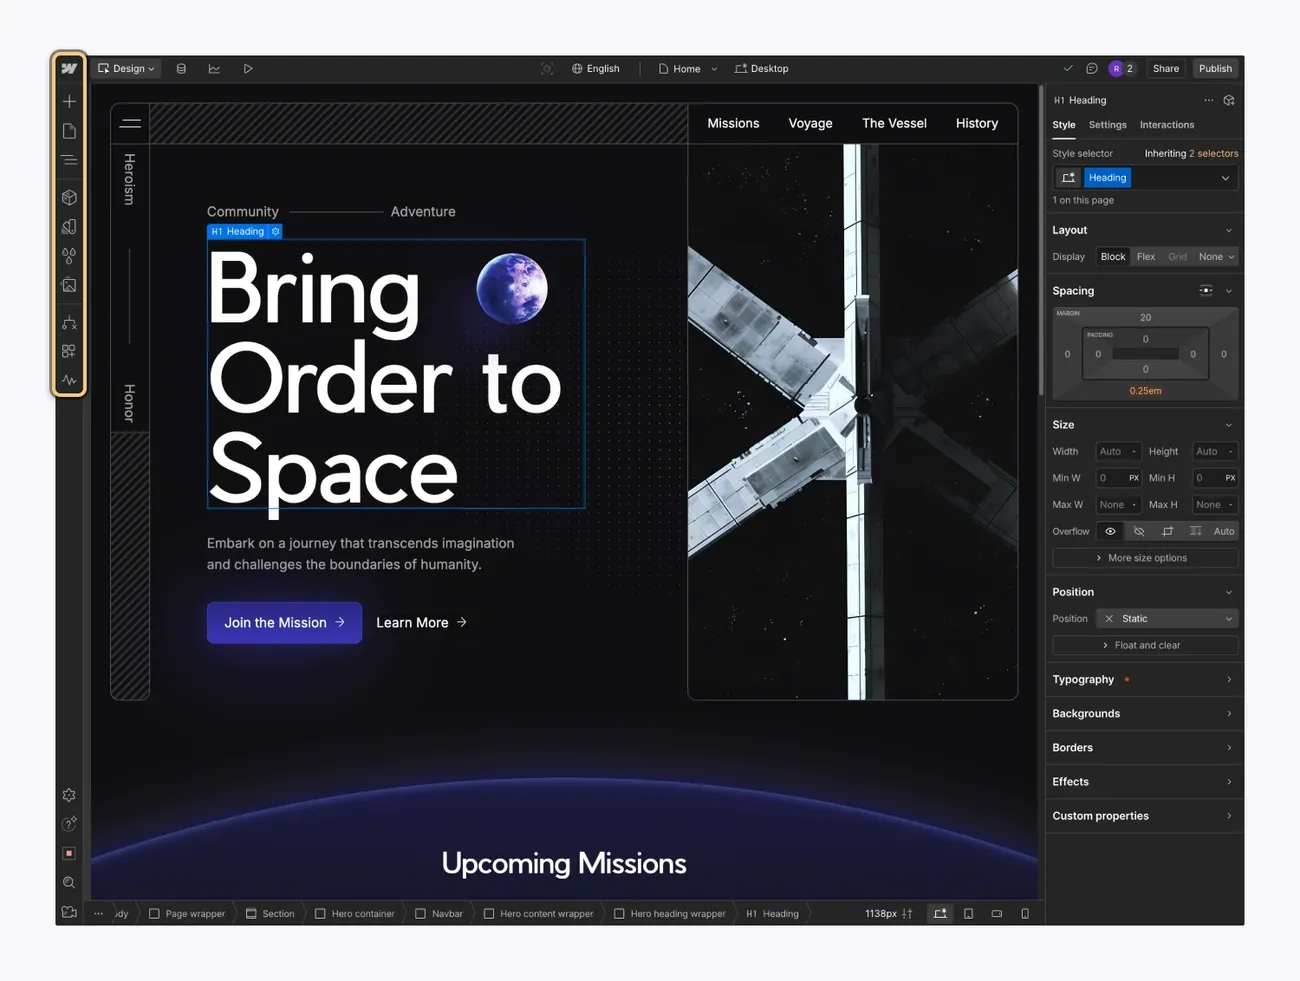Switch to the Interactions tab
Viewport: 1300px width, 981px height.
pos(1166,125)
